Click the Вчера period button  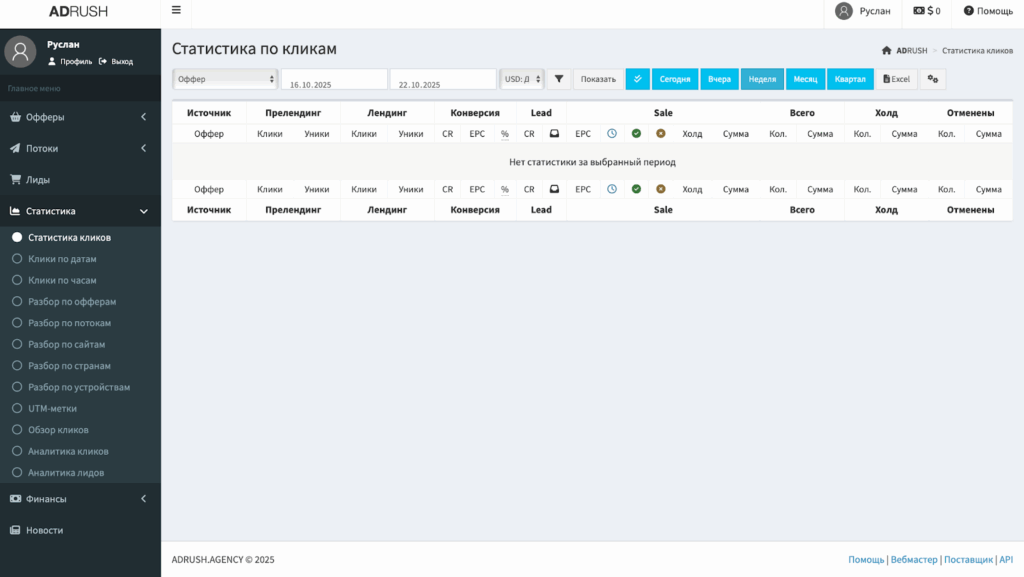[719, 79]
